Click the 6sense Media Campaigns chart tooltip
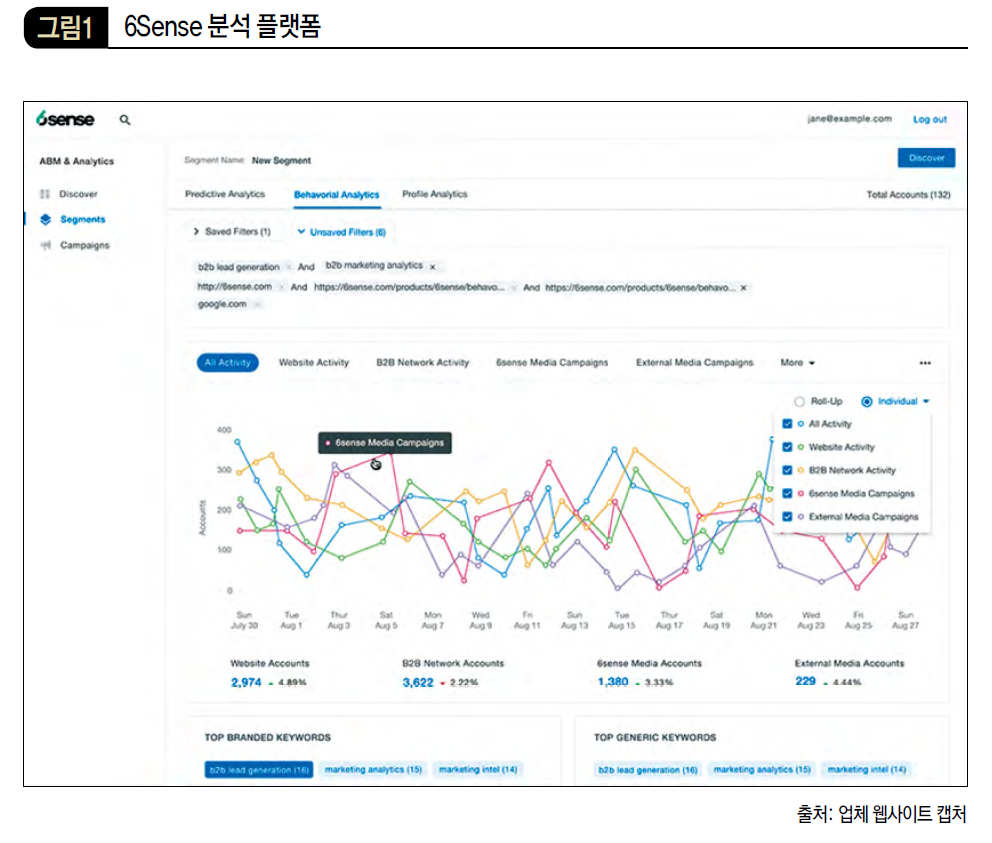992x843 pixels. (x=385, y=442)
